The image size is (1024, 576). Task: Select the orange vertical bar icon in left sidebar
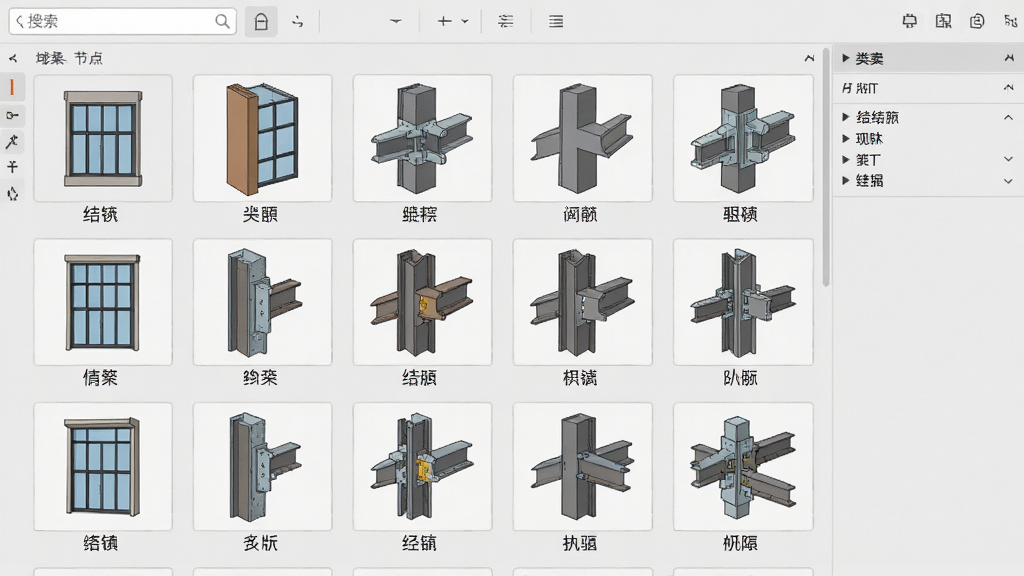(12, 88)
